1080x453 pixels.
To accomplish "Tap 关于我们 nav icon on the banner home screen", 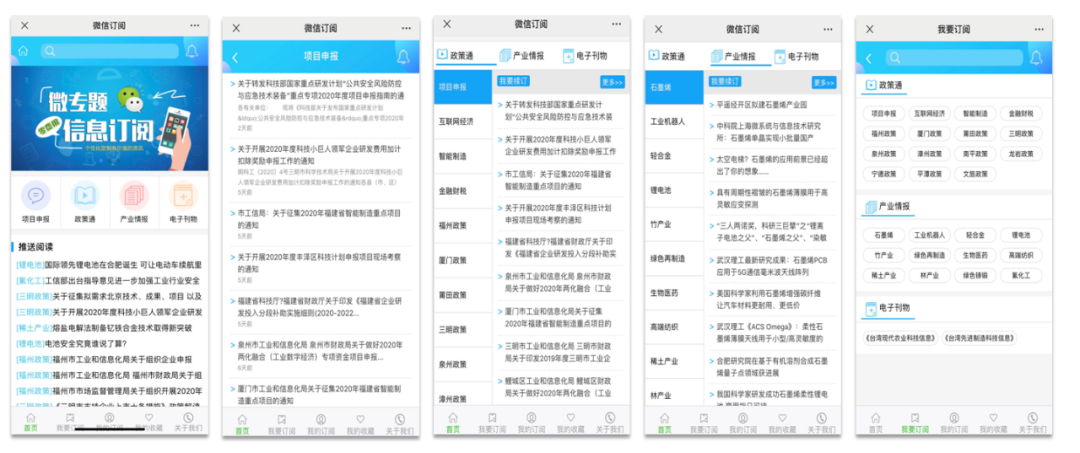I will point(188,418).
